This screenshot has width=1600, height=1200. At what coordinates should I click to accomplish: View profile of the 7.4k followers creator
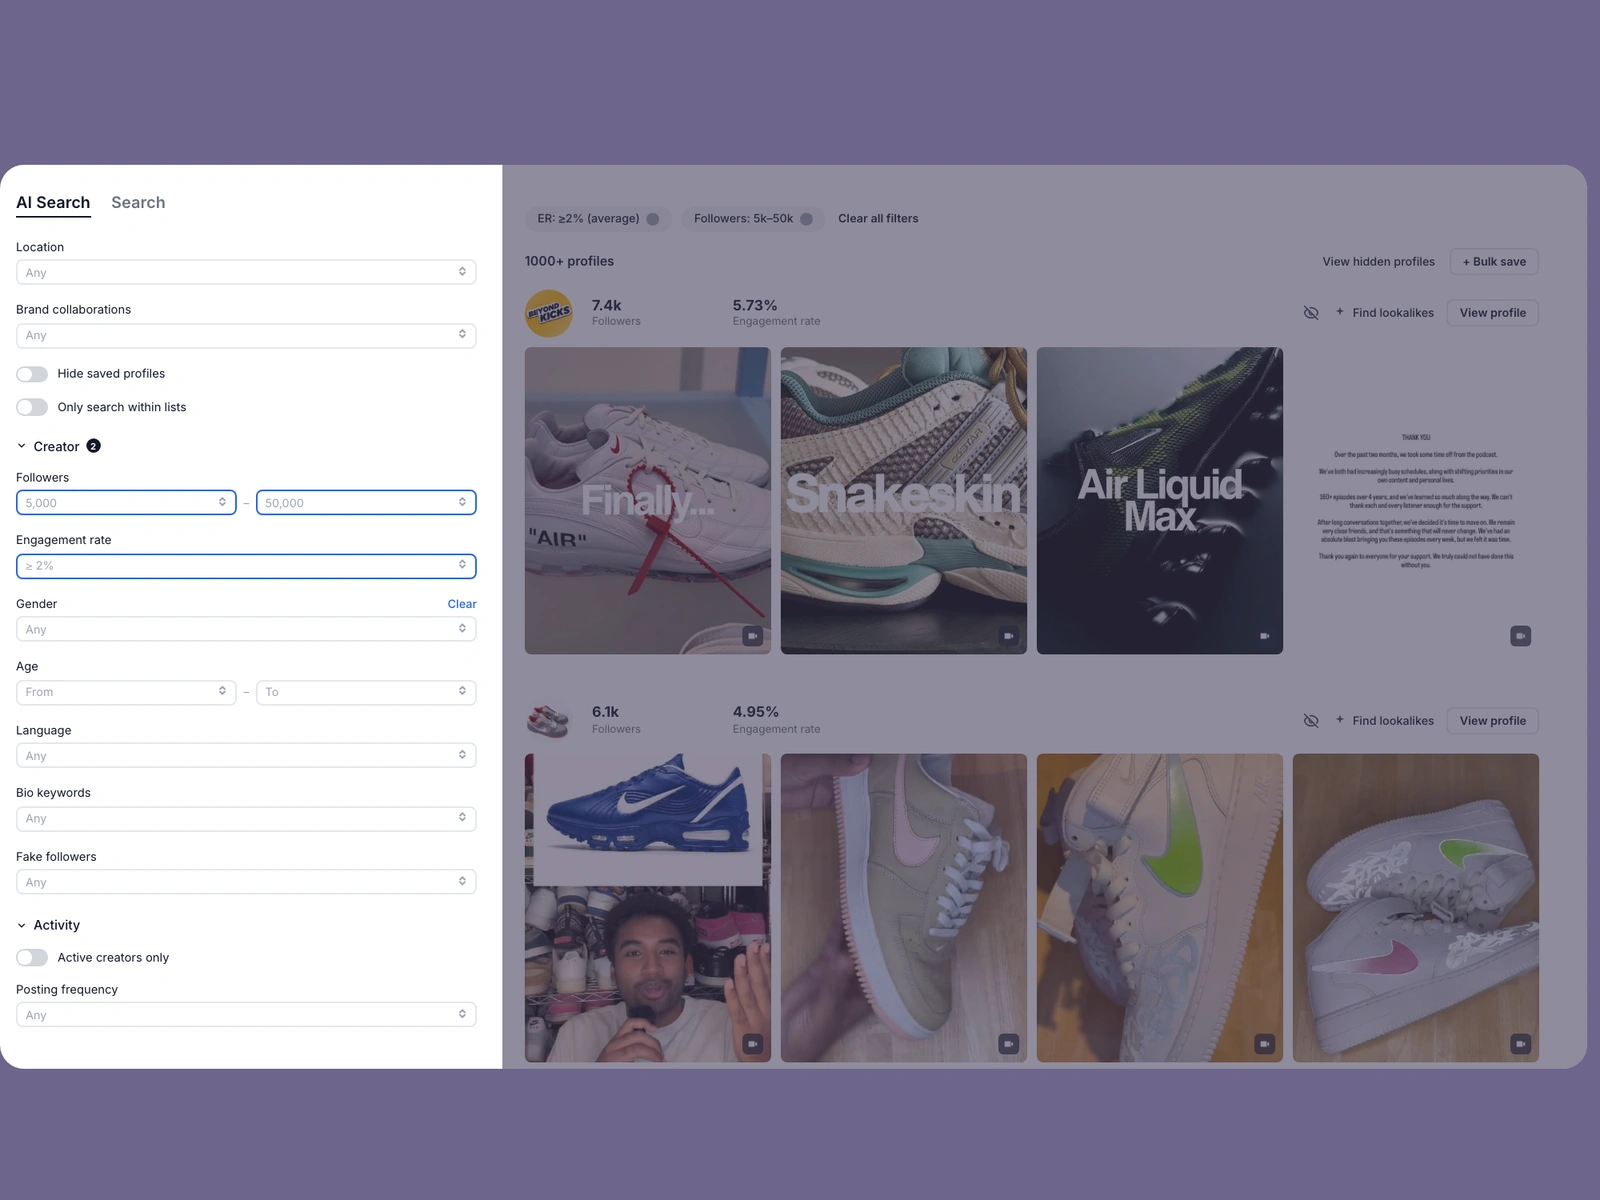[x=1492, y=313]
